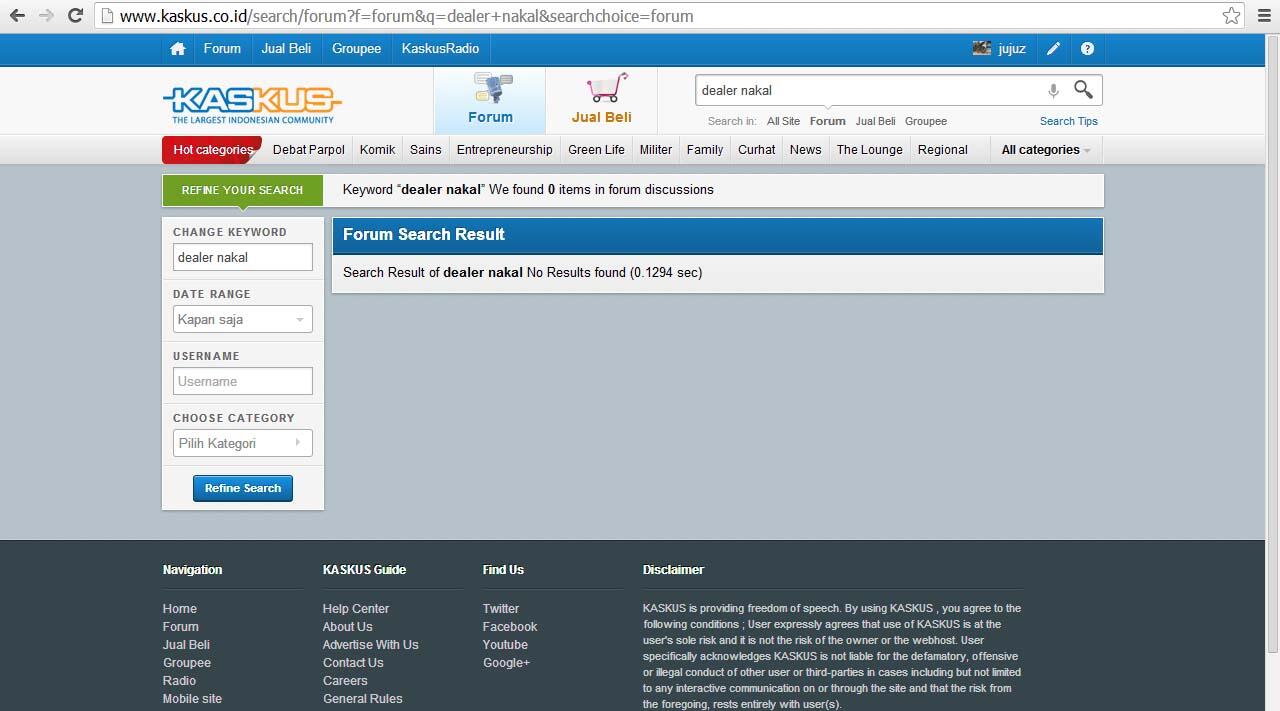Image resolution: width=1280 pixels, height=711 pixels.
Task: Open Careers link
Action: (345, 680)
